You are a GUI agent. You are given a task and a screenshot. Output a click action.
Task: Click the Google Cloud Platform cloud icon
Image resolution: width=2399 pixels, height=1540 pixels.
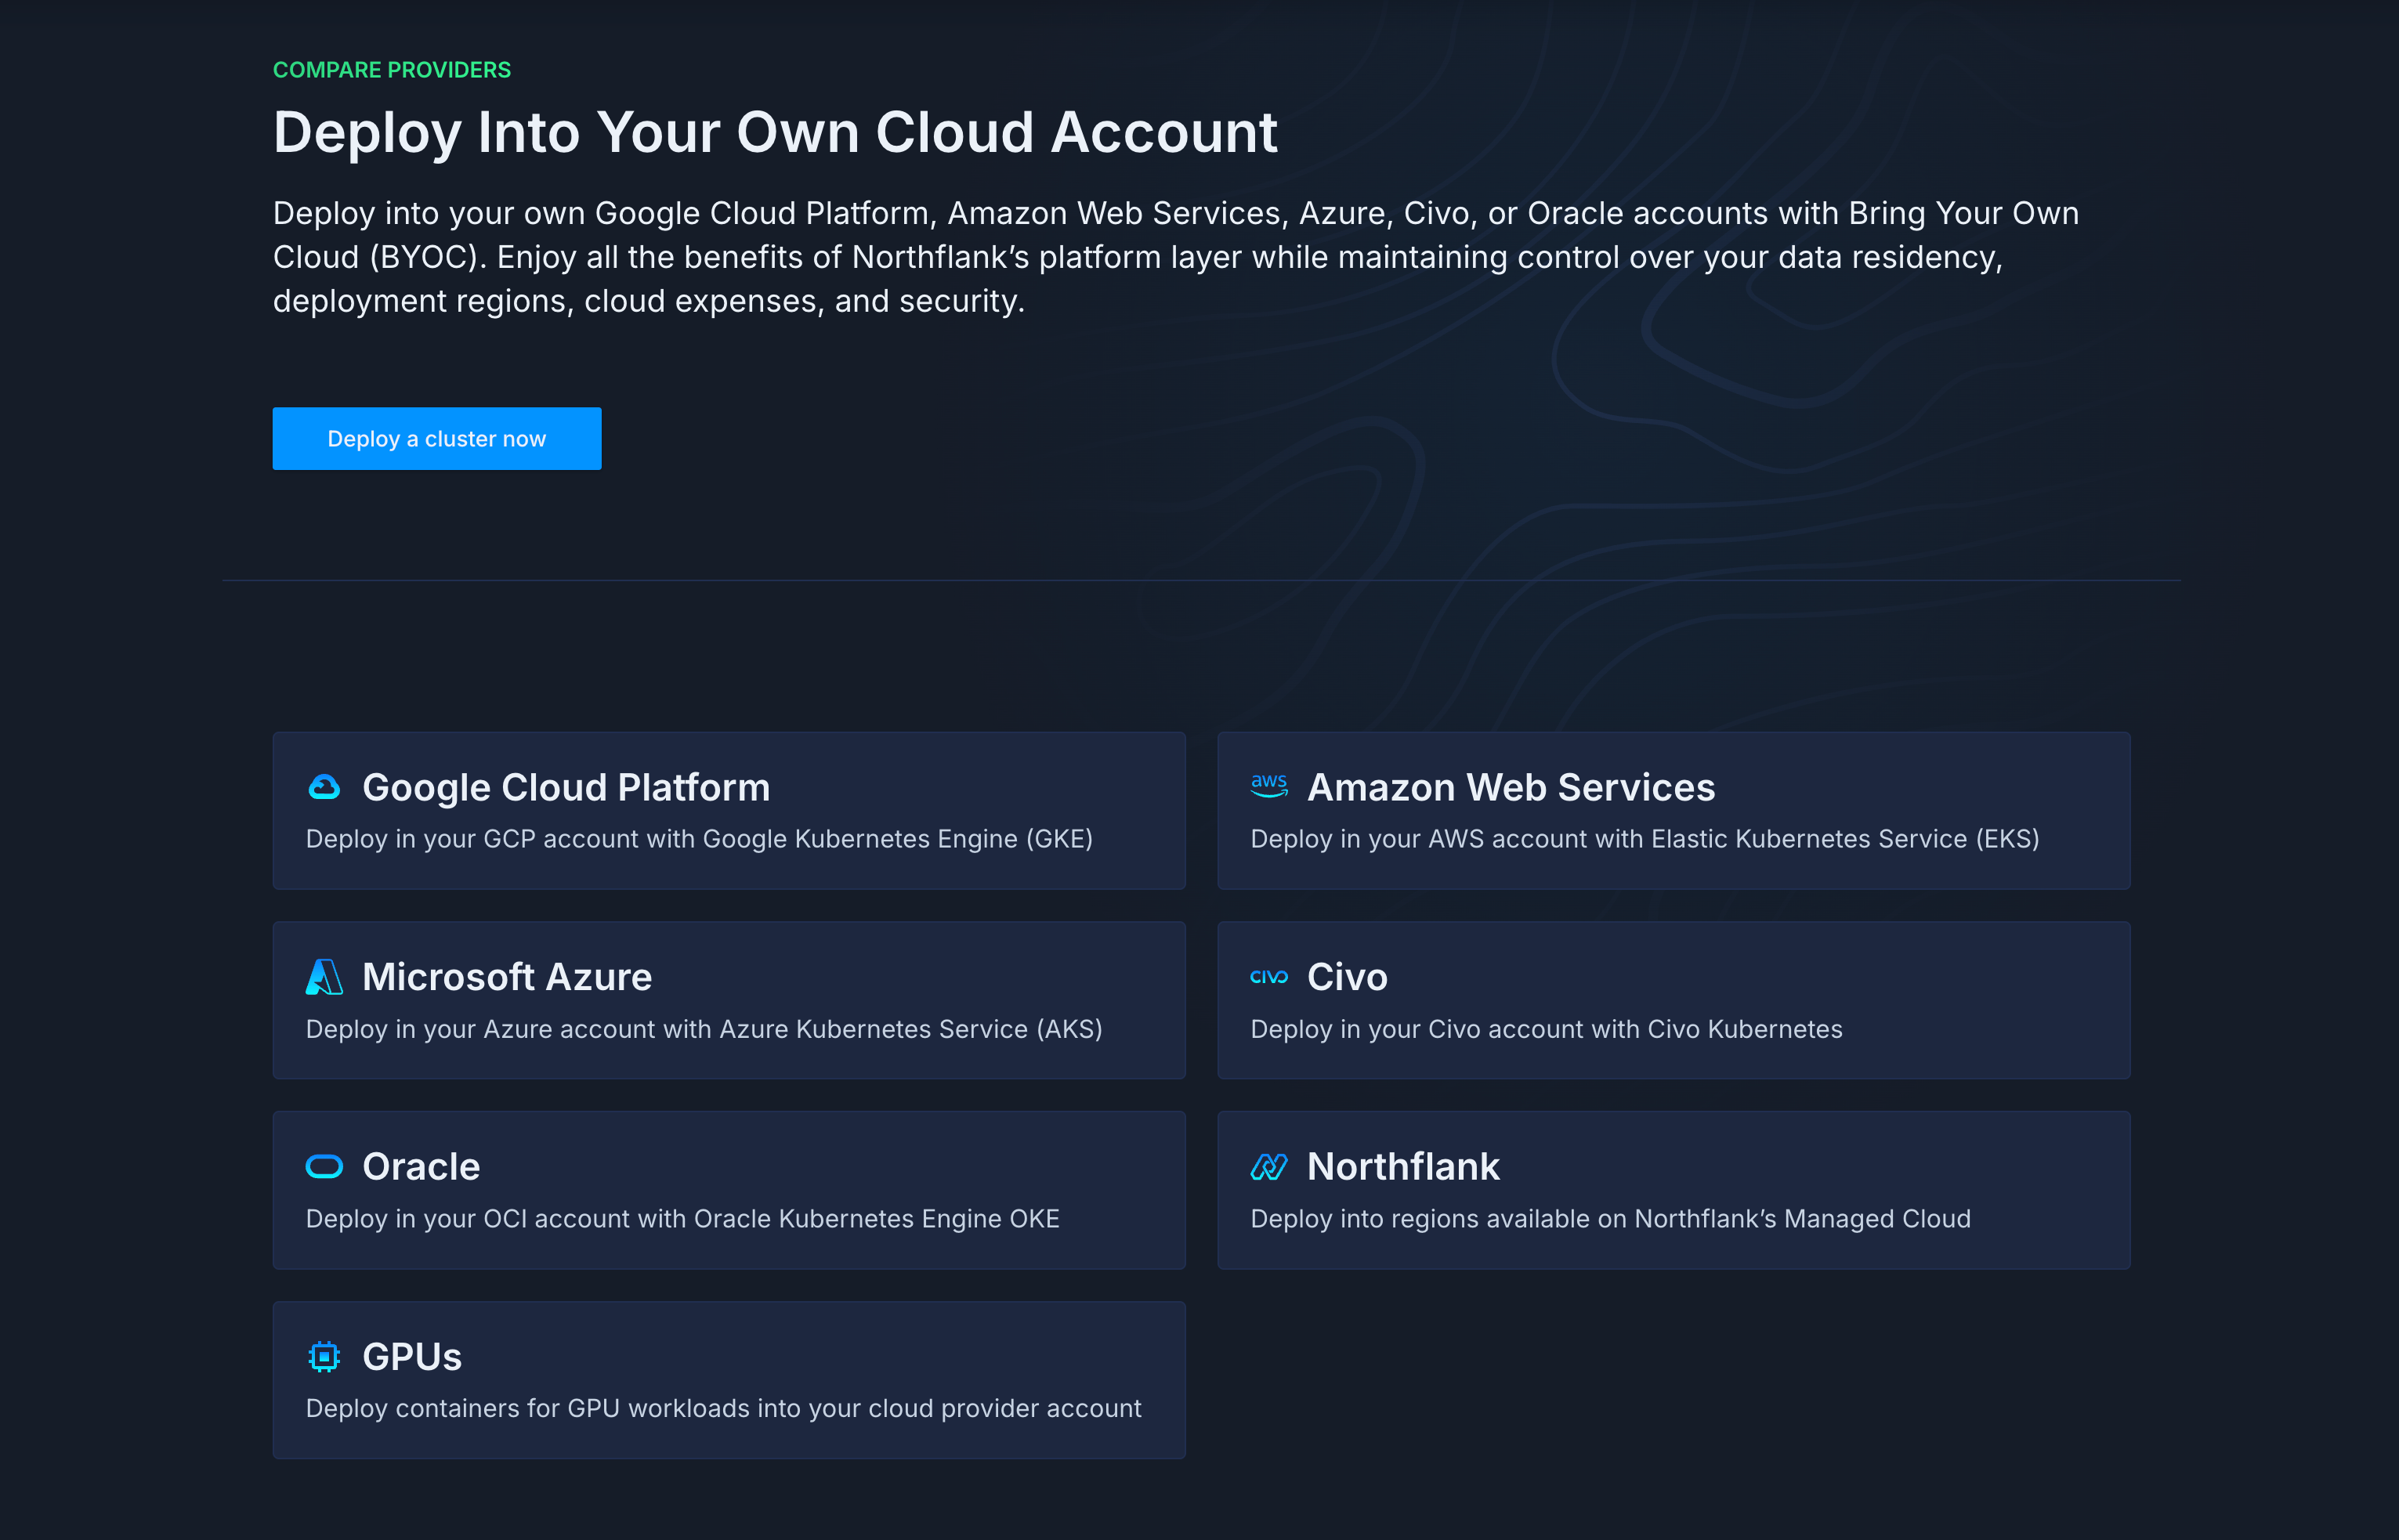(324, 788)
